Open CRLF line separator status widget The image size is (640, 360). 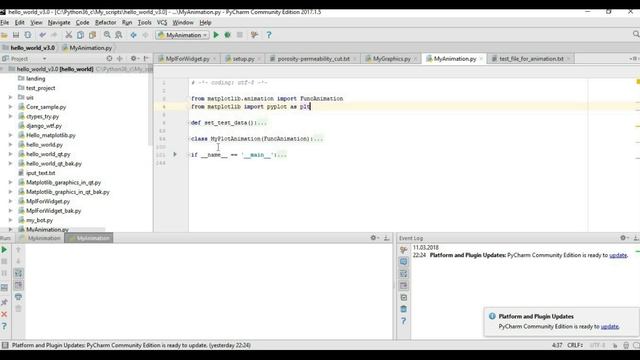[x=575, y=345]
